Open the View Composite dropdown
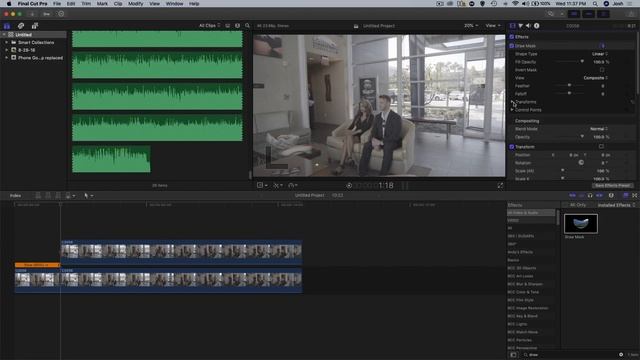 (x=596, y=78)
